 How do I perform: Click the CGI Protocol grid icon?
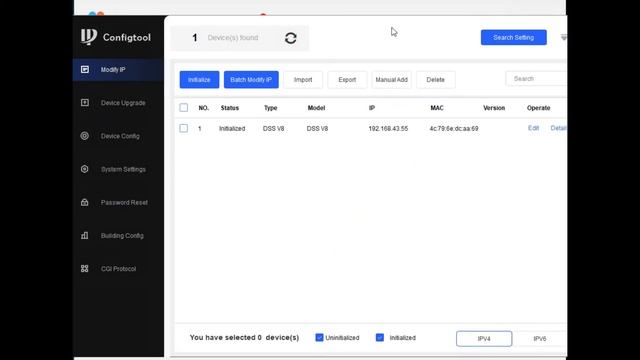pos(84,269)
